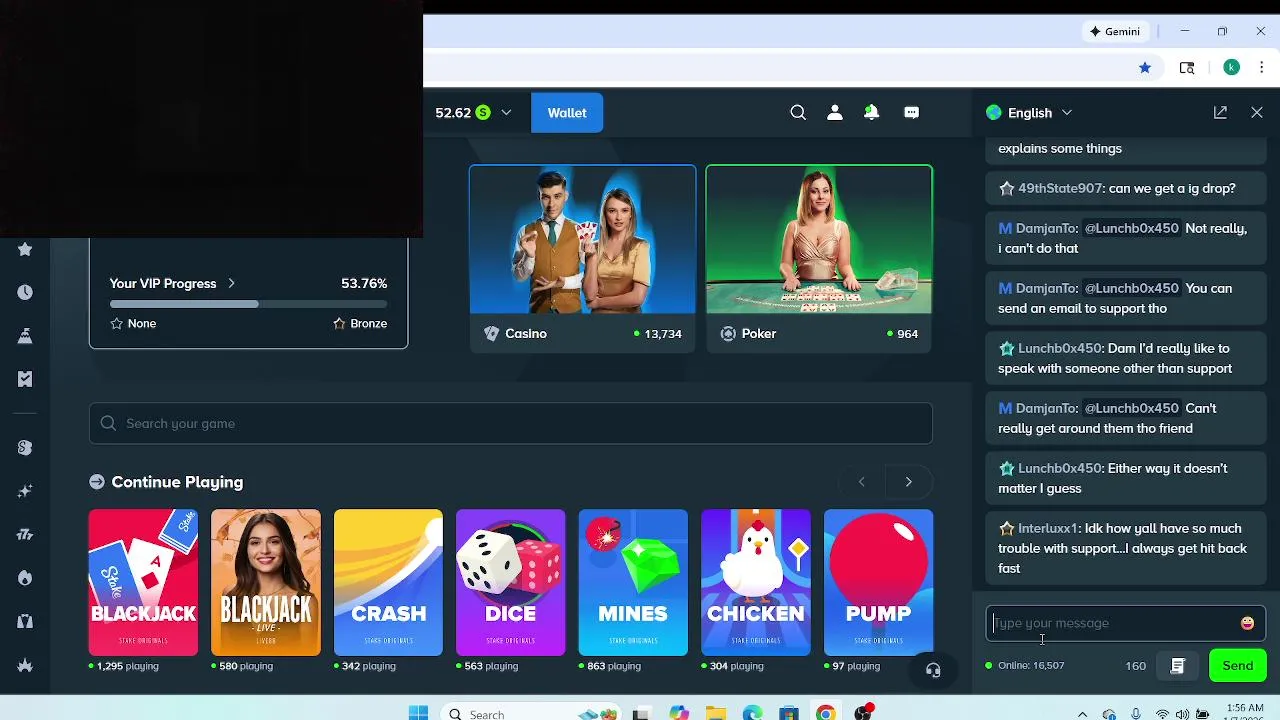Open the Blackjack Live game tile

click(266, 583)
